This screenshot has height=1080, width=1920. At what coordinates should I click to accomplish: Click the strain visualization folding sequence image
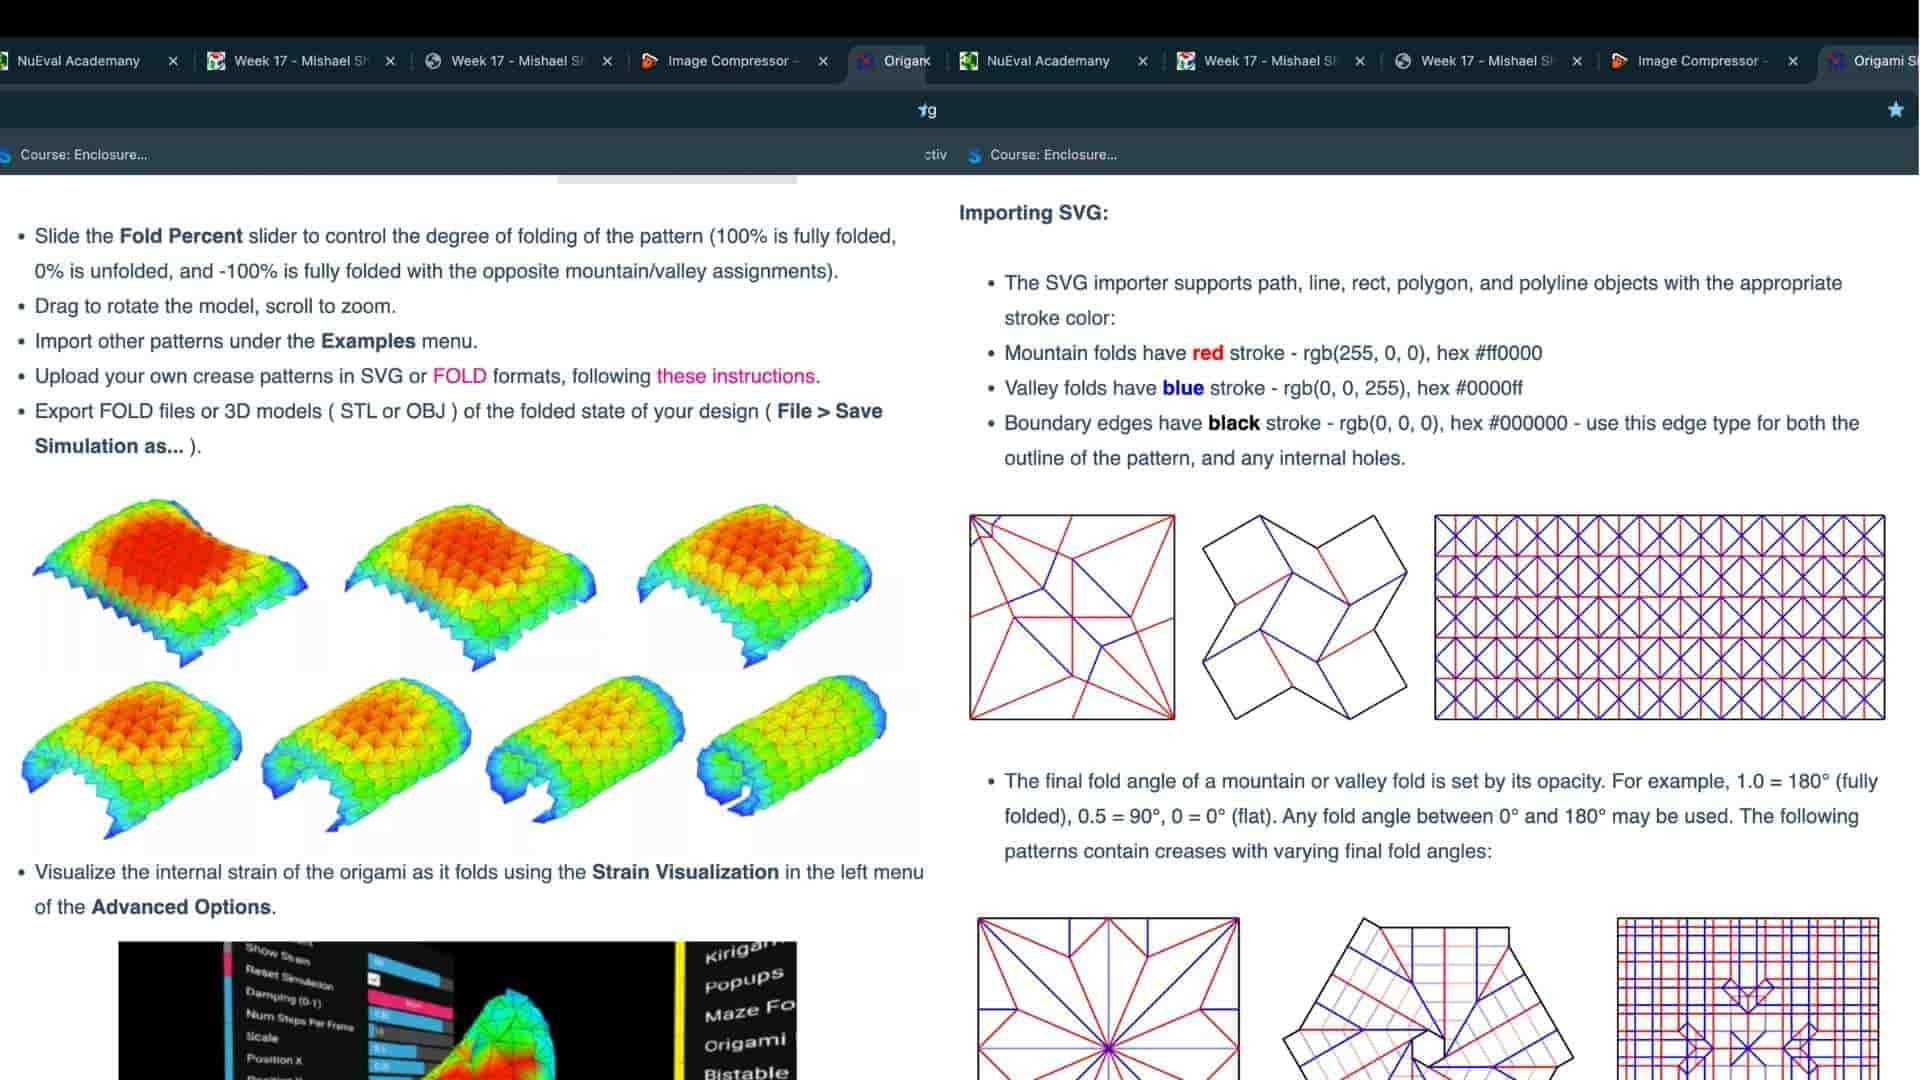coord(455,668)
